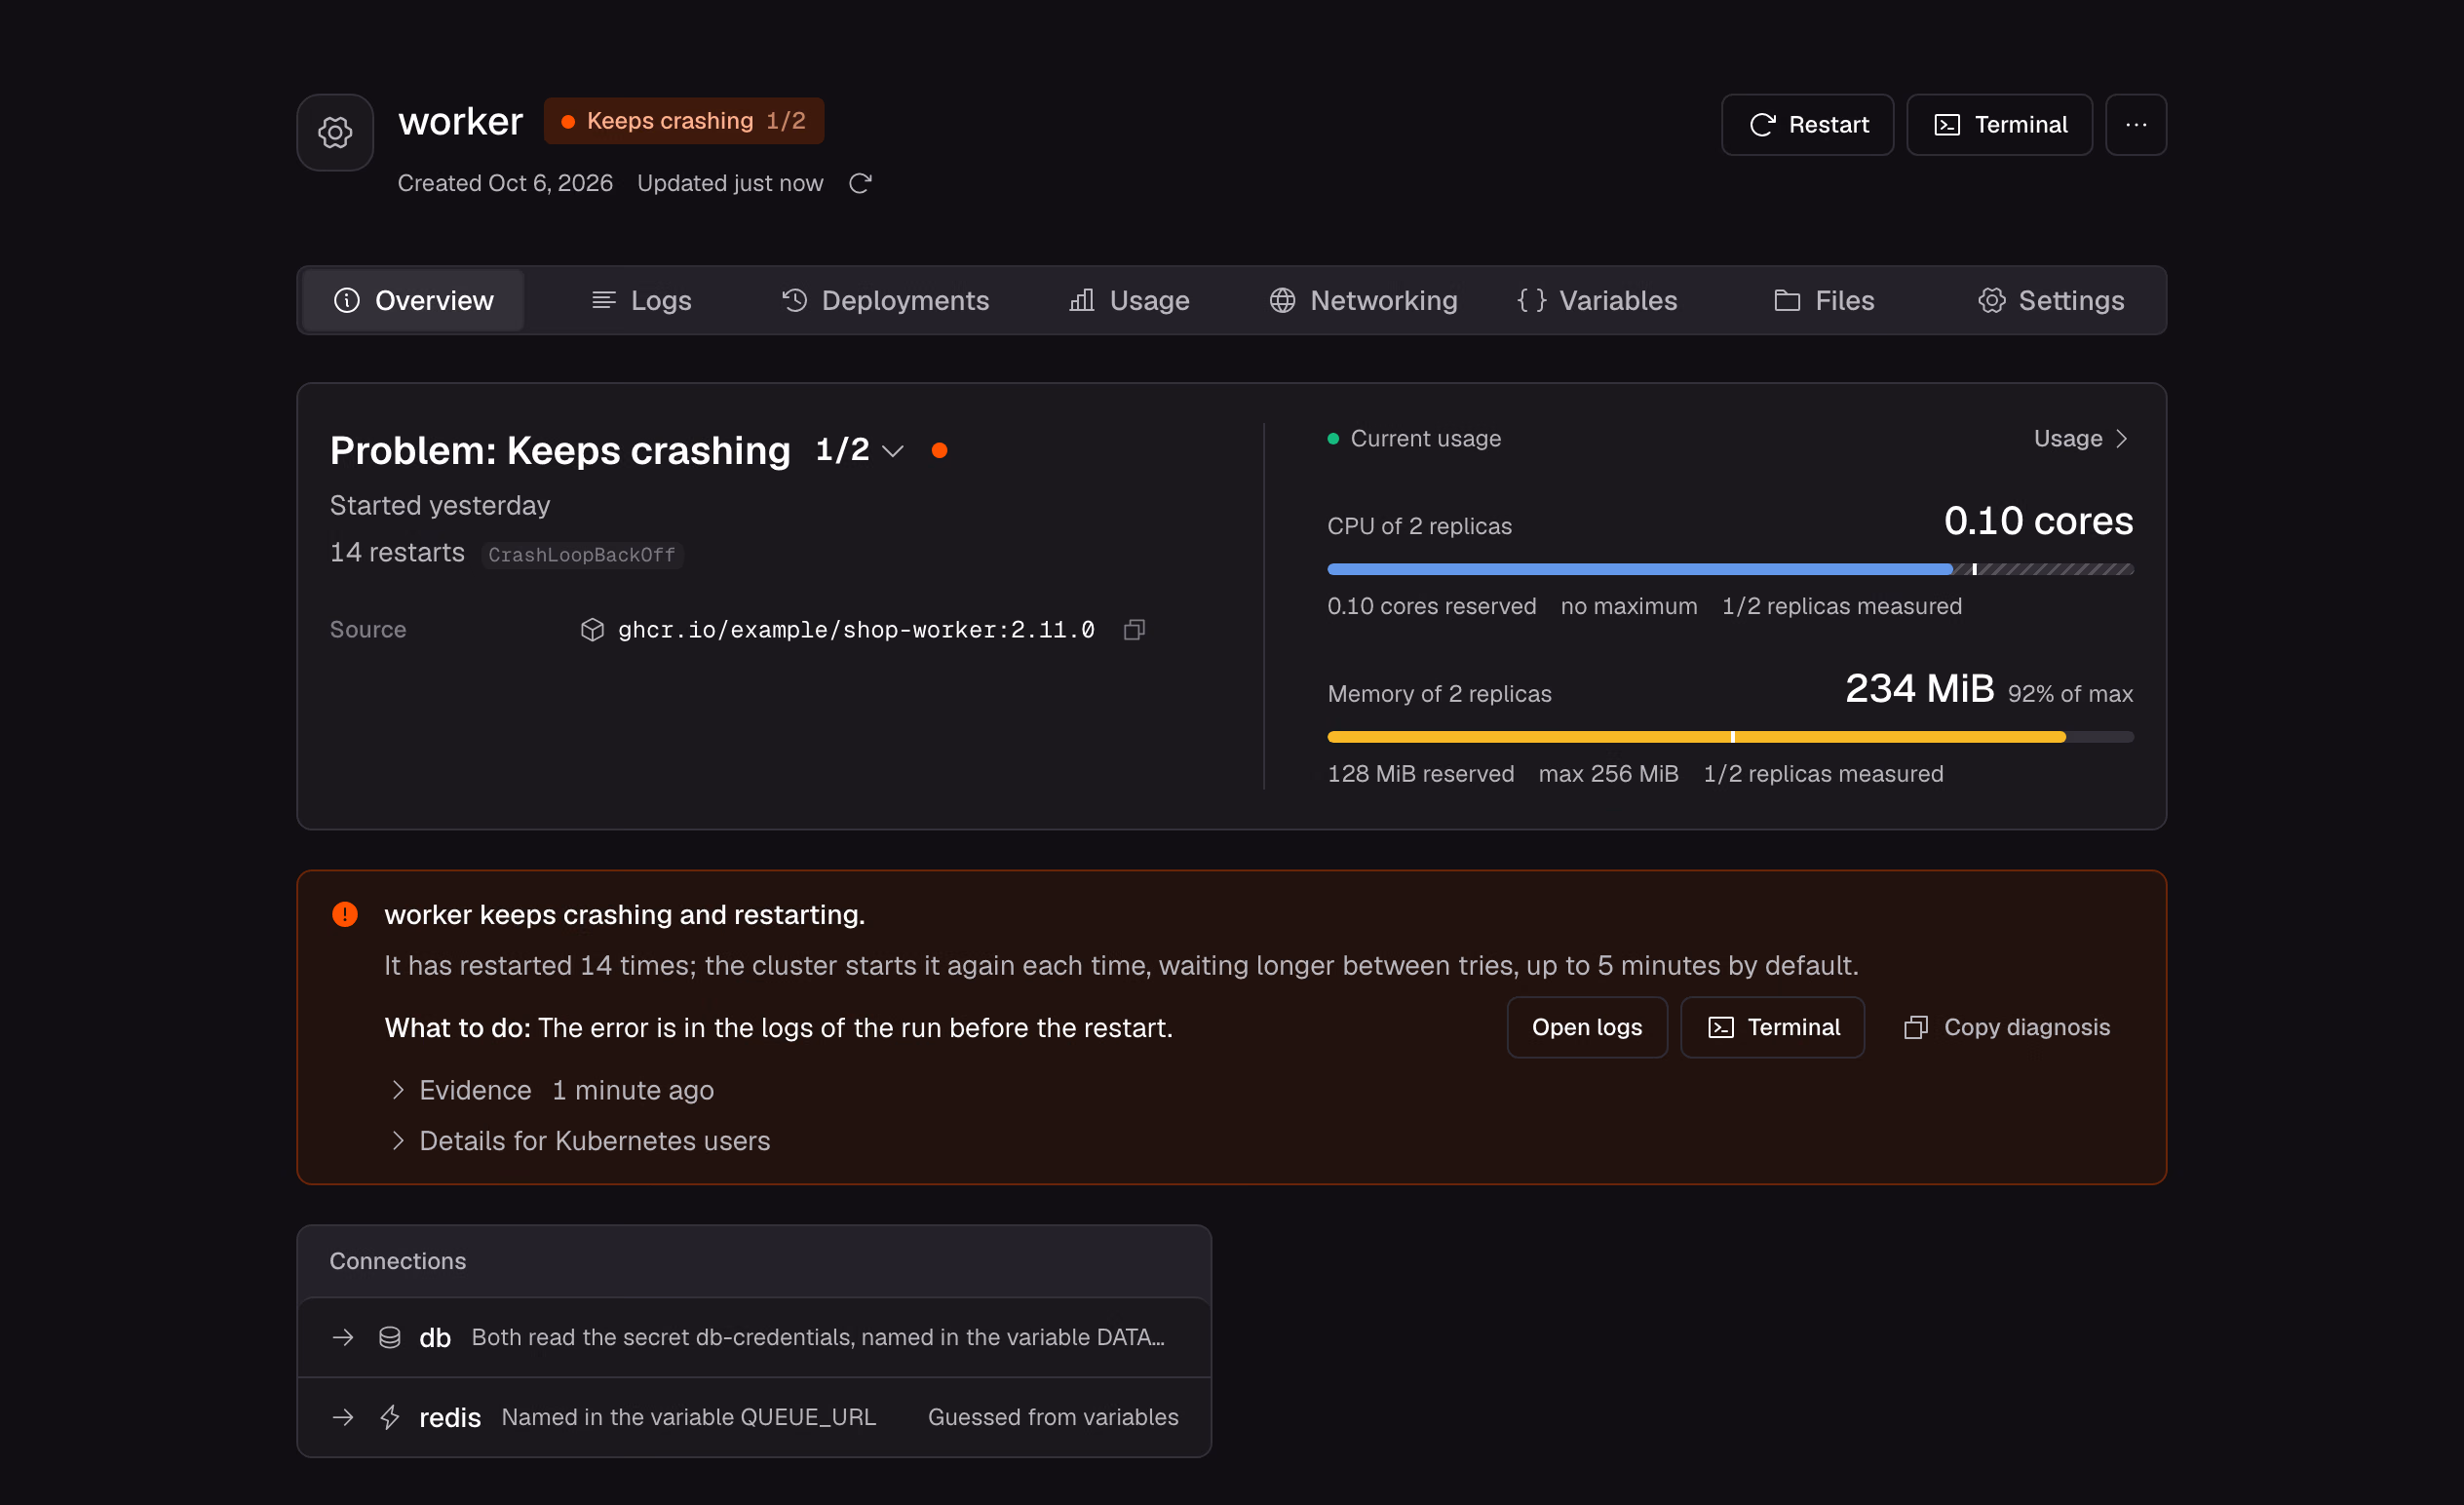The width and height of the screenshot is (2464, 1505).
Task: Click the 234 MiB memory value
Action: (x=1919, y=689)
